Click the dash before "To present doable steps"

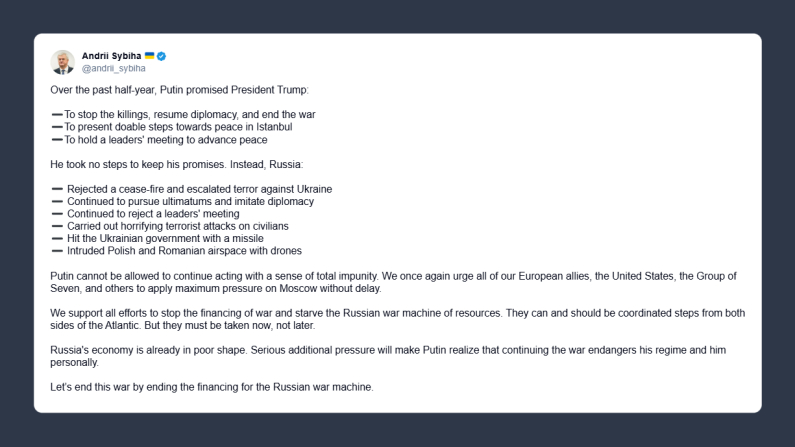click(56, 128)
